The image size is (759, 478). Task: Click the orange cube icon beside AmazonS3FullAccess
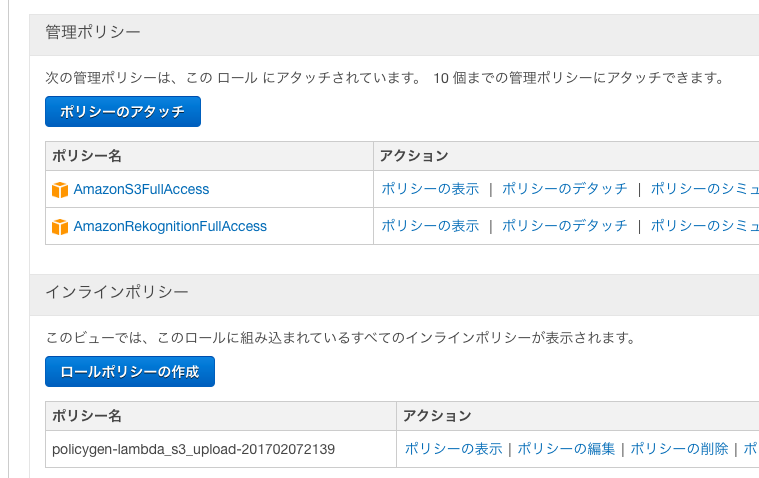click(60, 189)
